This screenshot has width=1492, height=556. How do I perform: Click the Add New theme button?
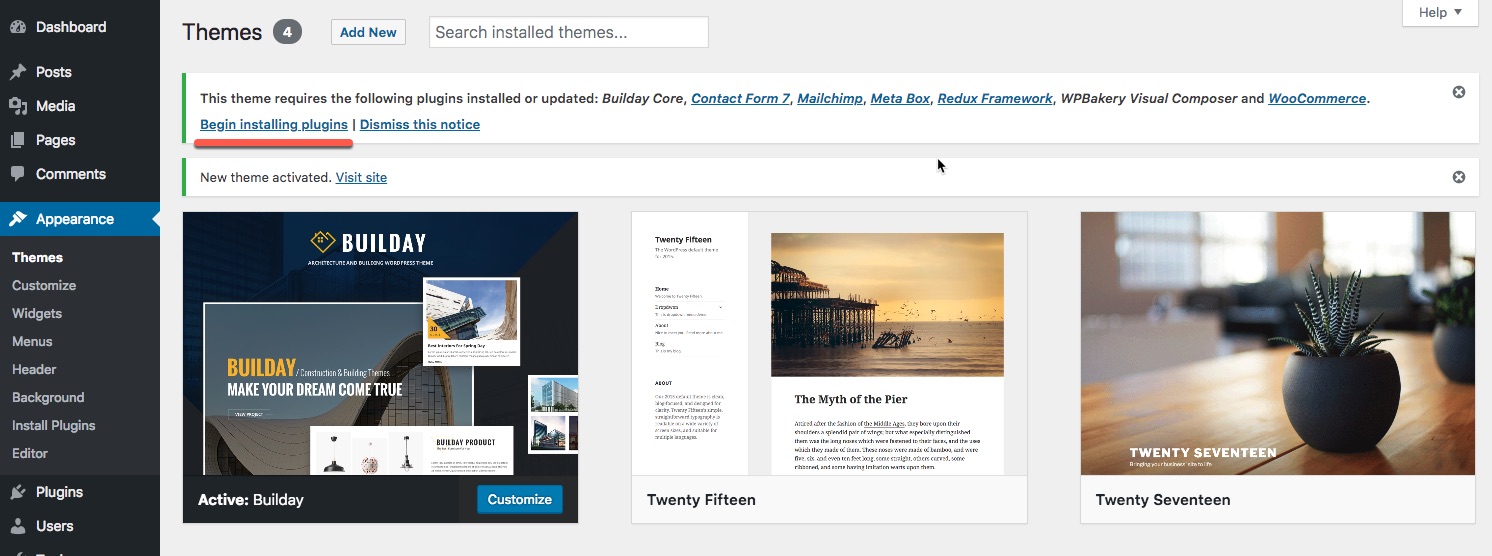368,32
